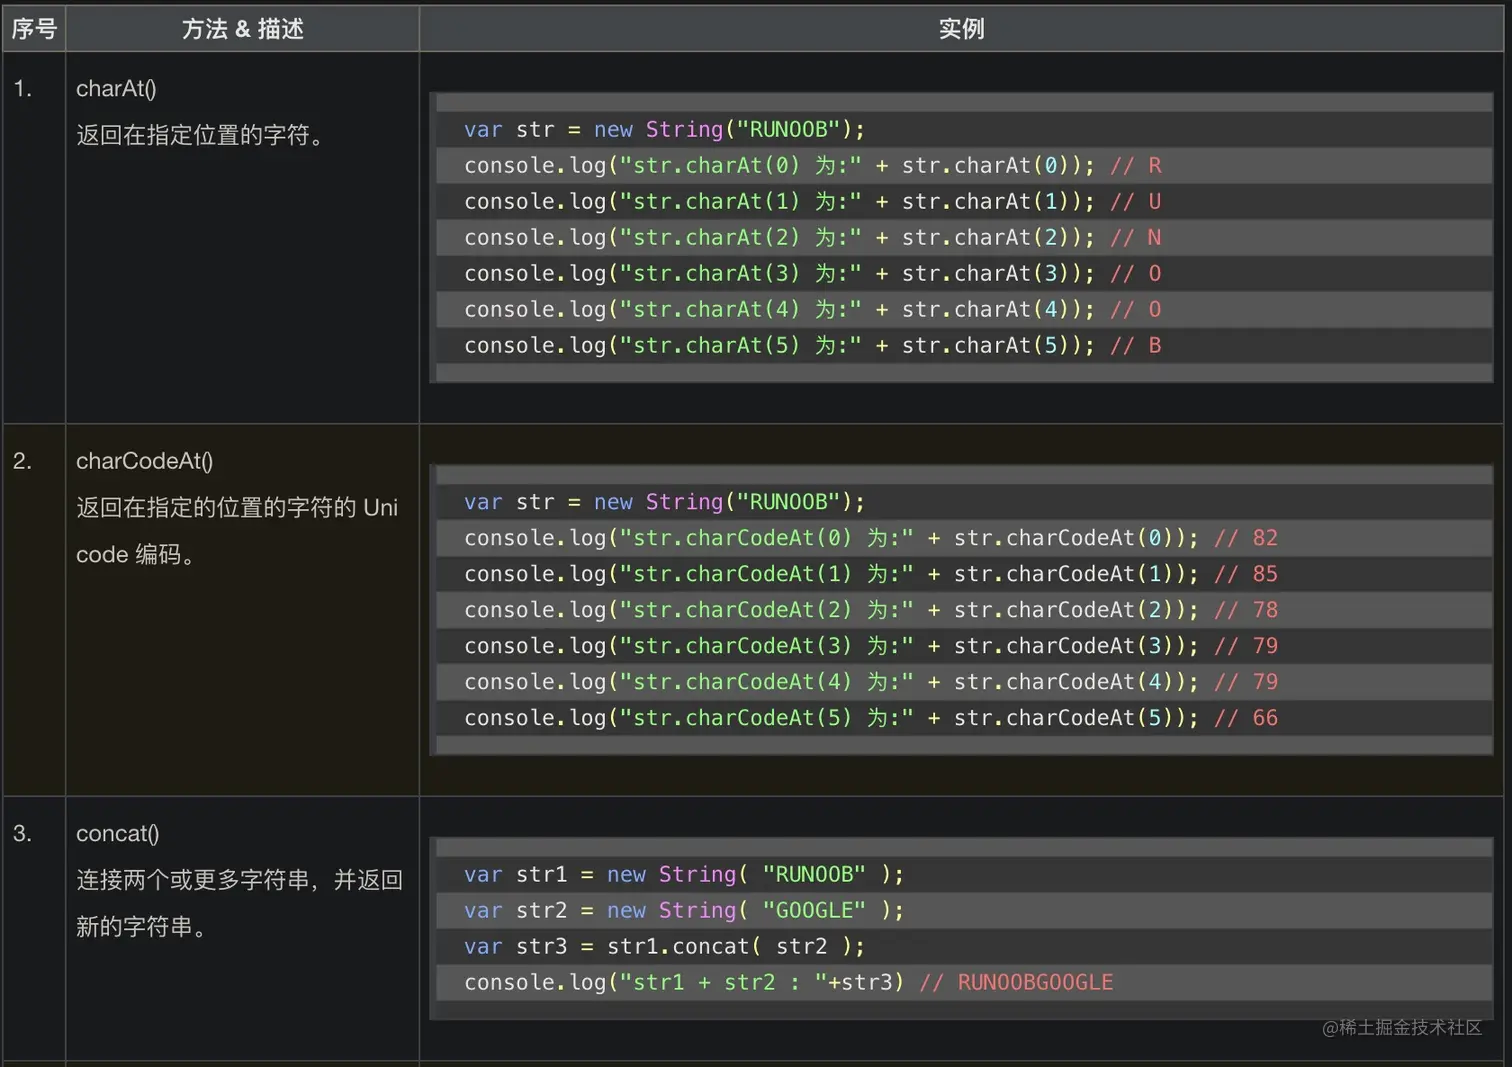1512x1067 pixels.
Task: Click the // RUNOOBGOOGLE comment
Action: [x=1016, y=981]
